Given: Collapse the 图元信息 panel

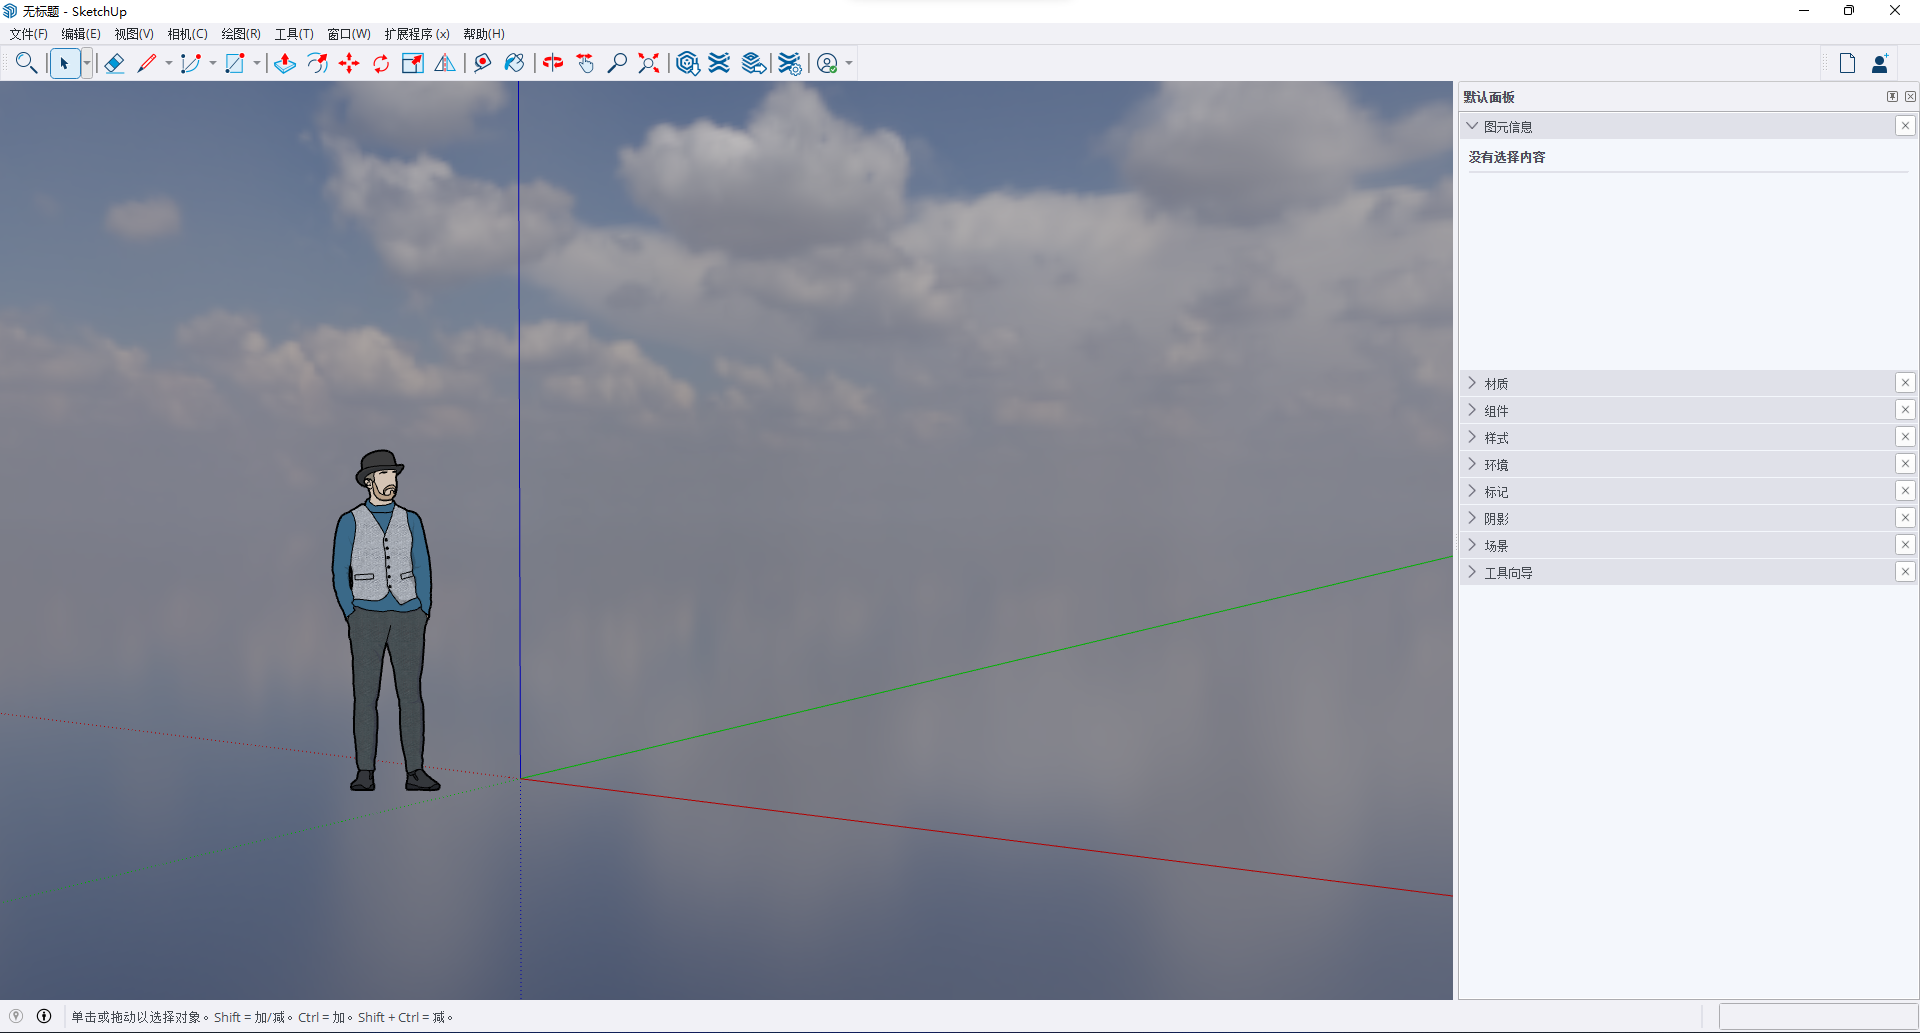Looking at the screenshot, I should coord(1473,127).
